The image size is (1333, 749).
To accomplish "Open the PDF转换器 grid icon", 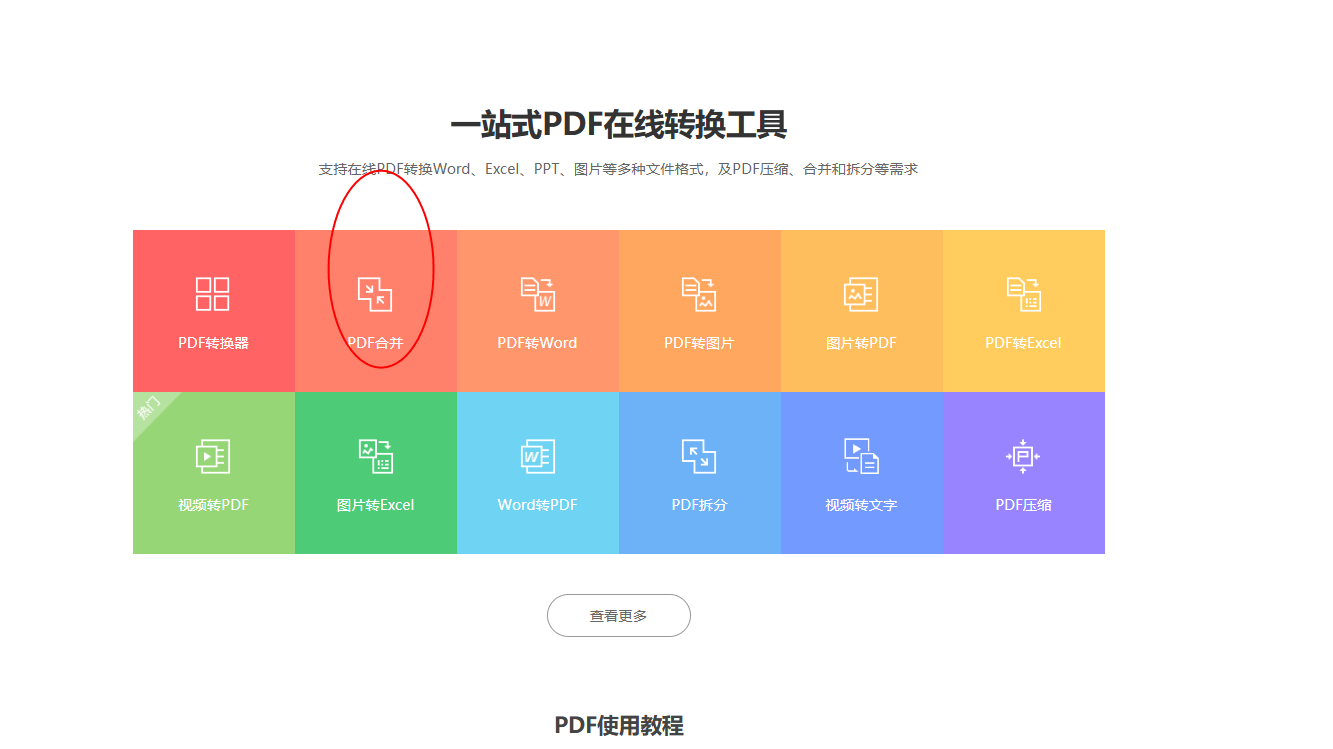I will (213, 294).
